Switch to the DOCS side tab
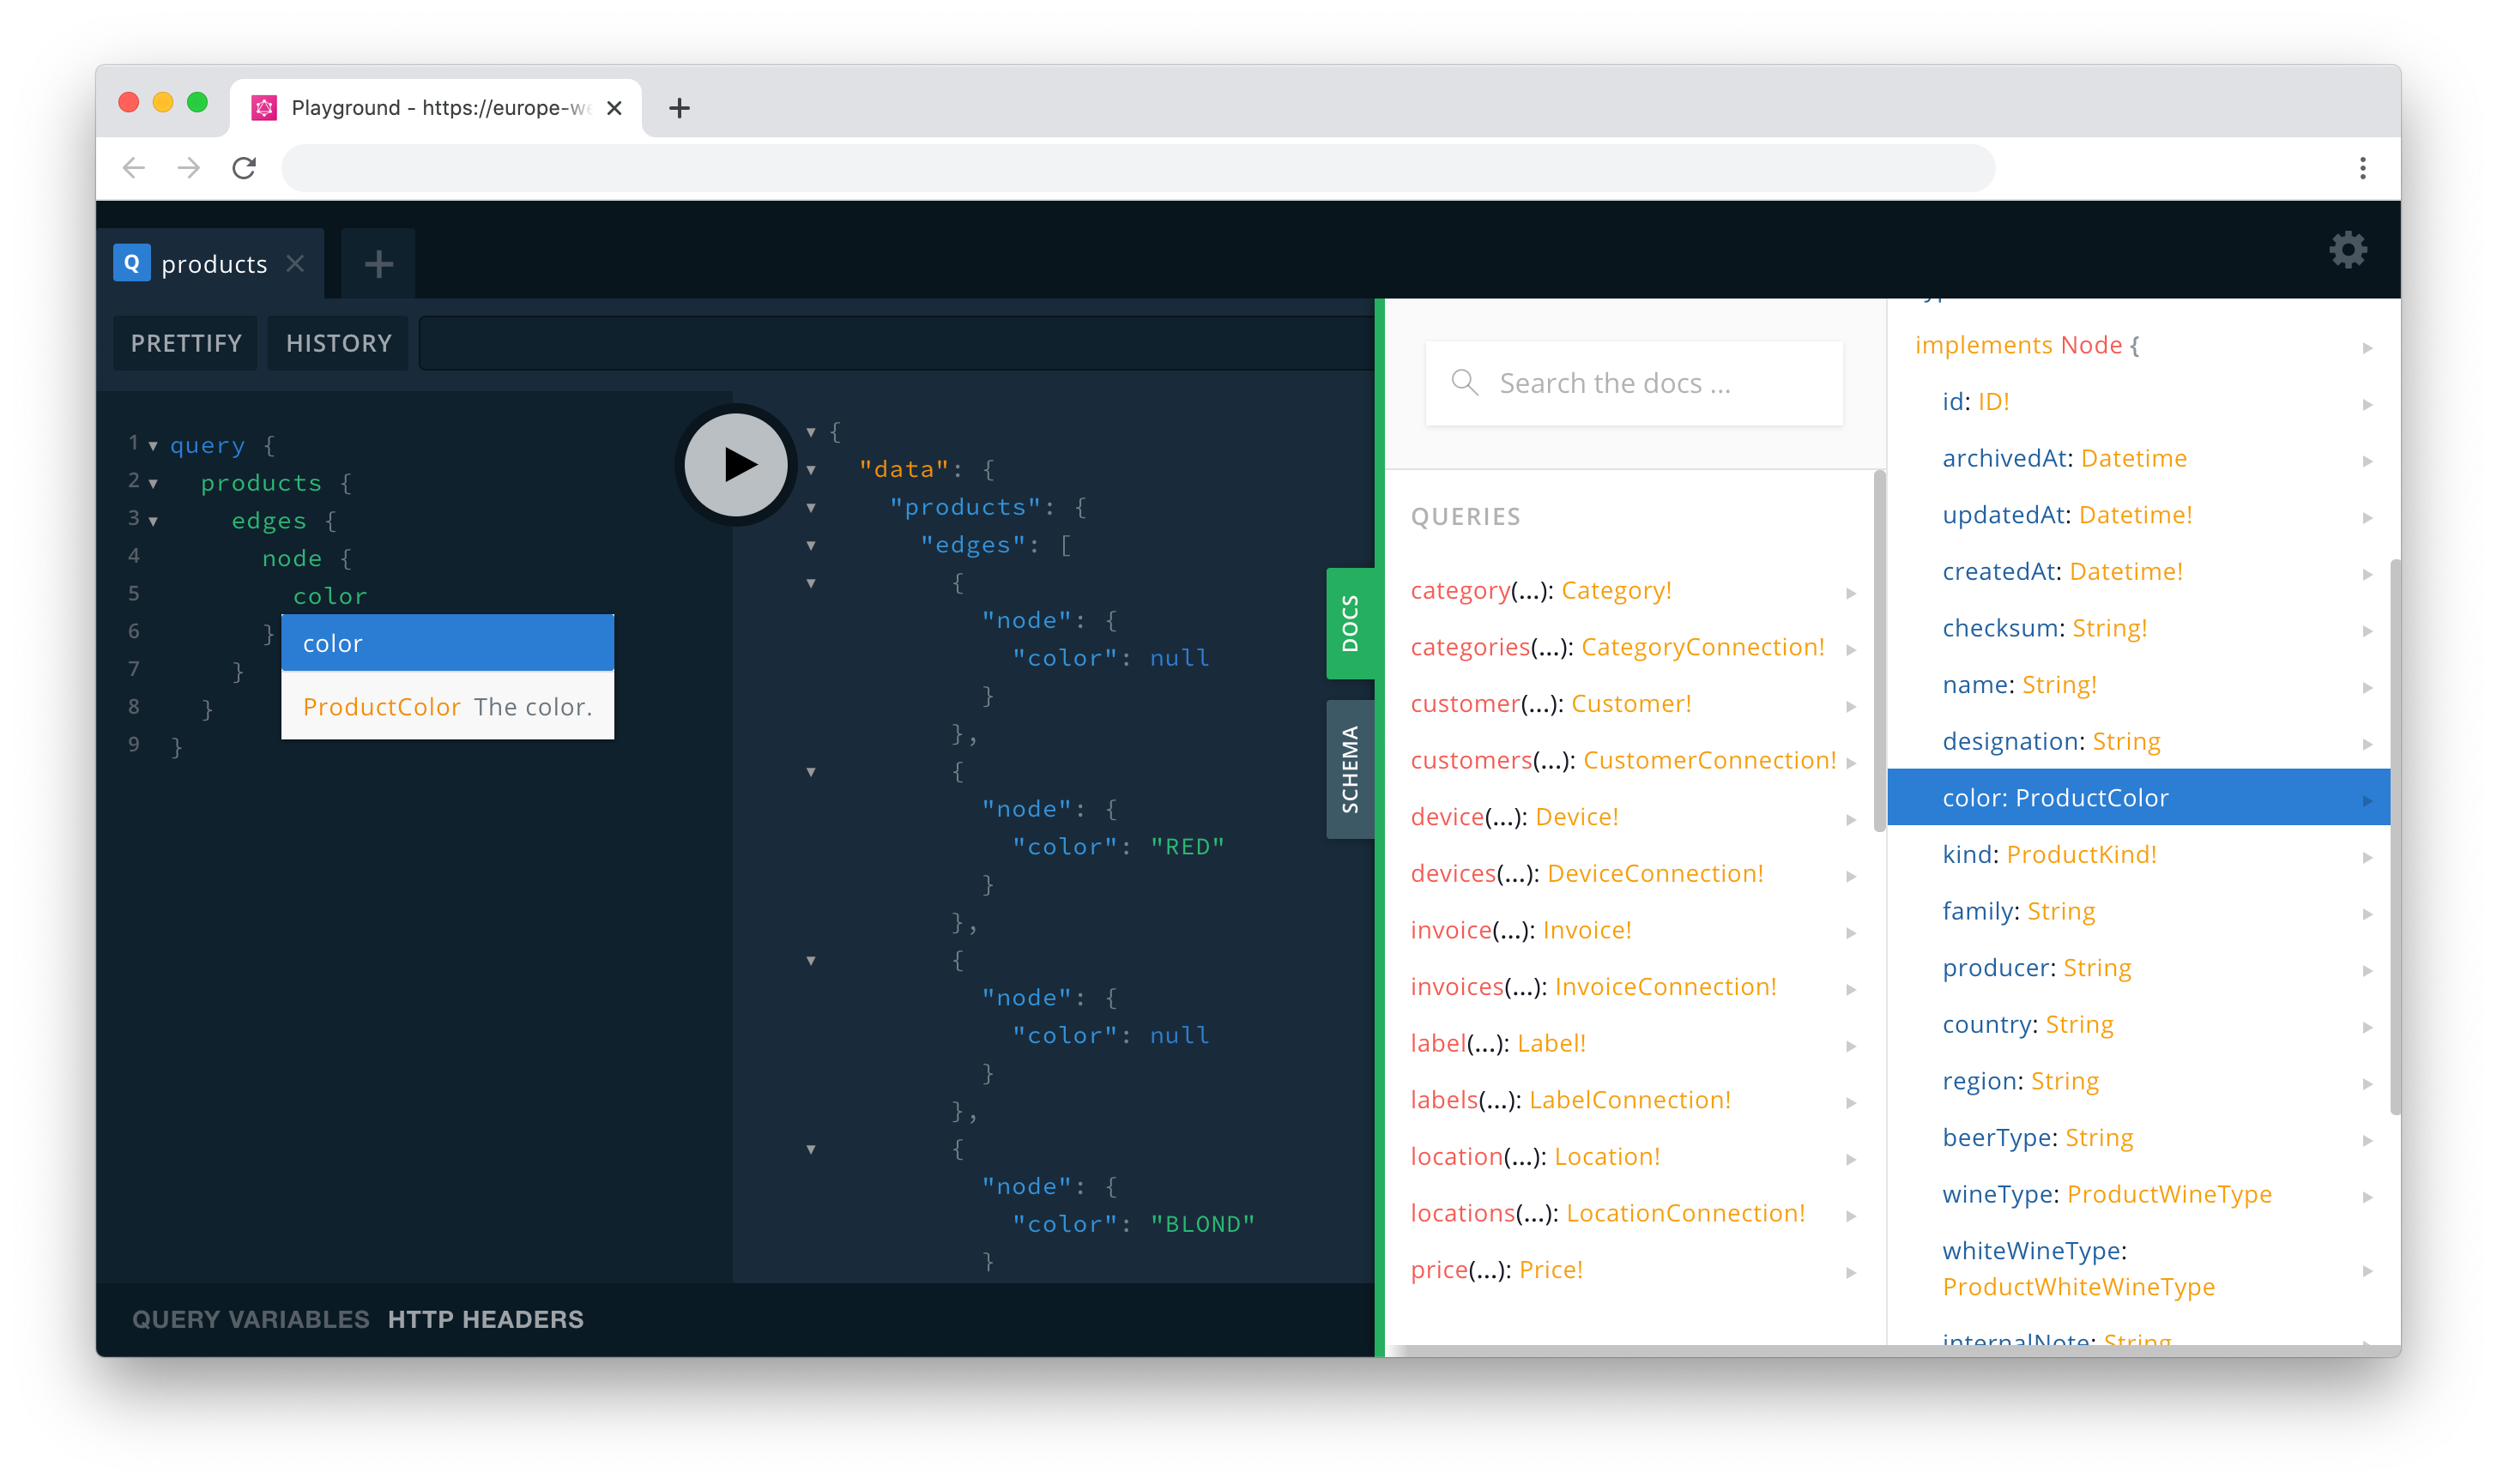Viewport: 2497px width, 1484px height. point(1350,623)
